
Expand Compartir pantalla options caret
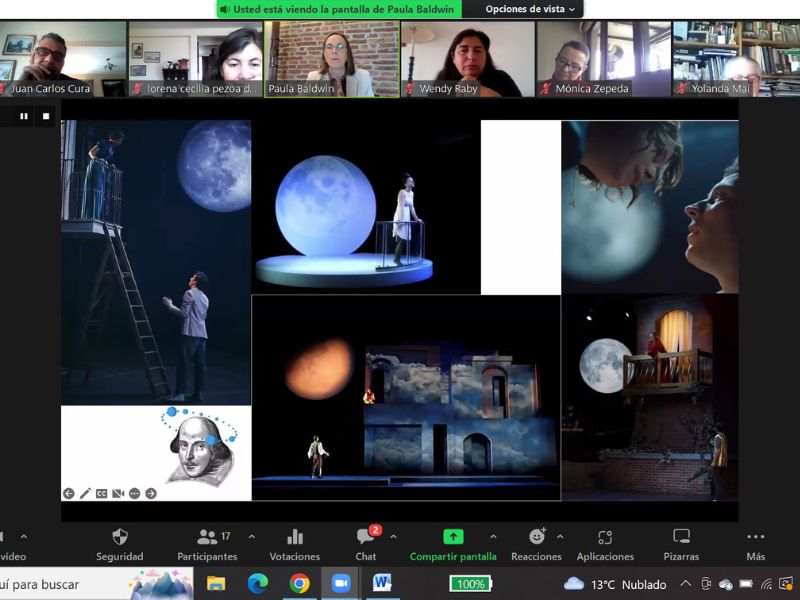(493, 537)
